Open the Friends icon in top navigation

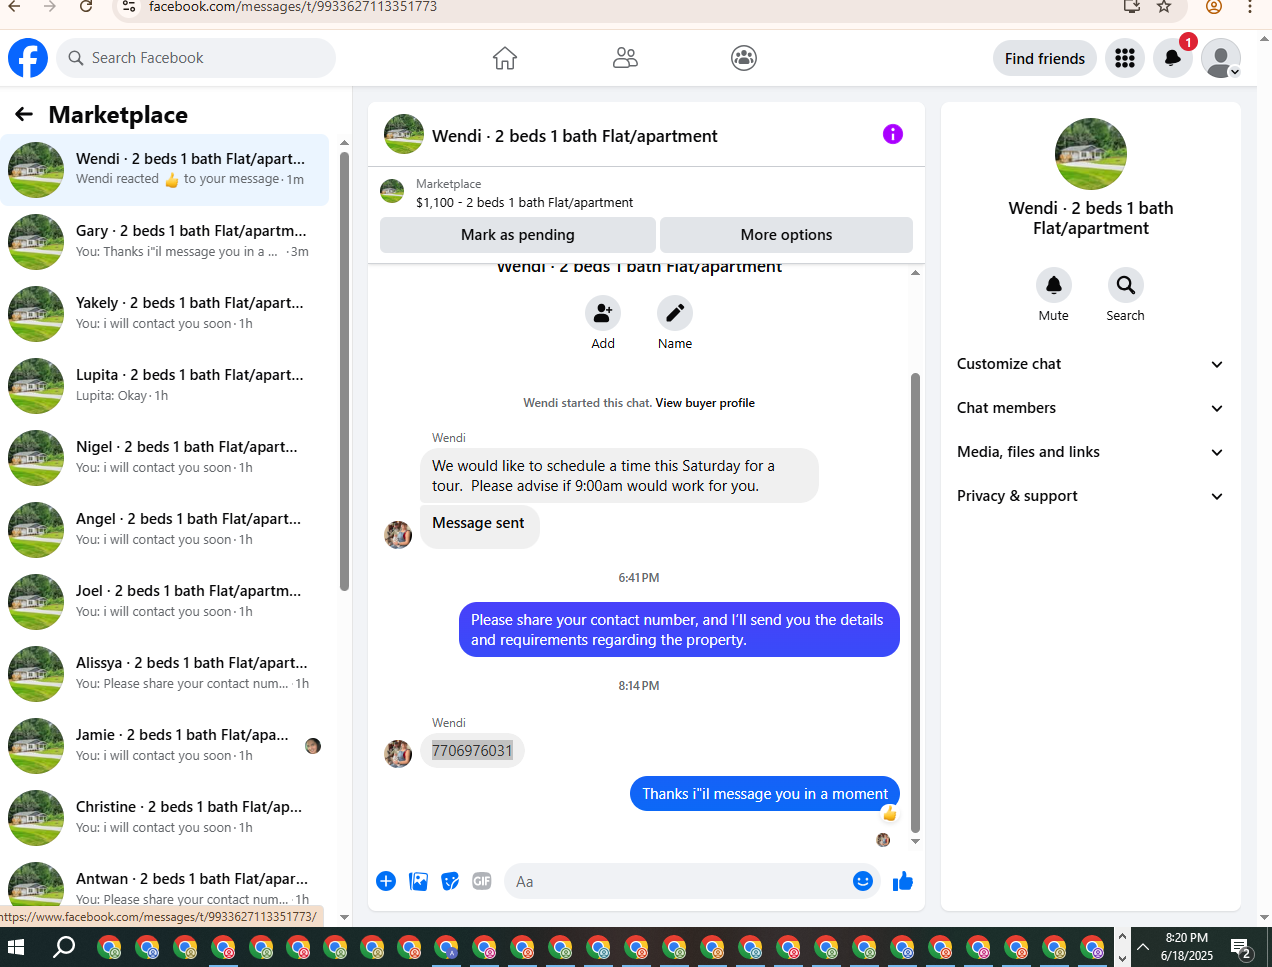point(625,58)
